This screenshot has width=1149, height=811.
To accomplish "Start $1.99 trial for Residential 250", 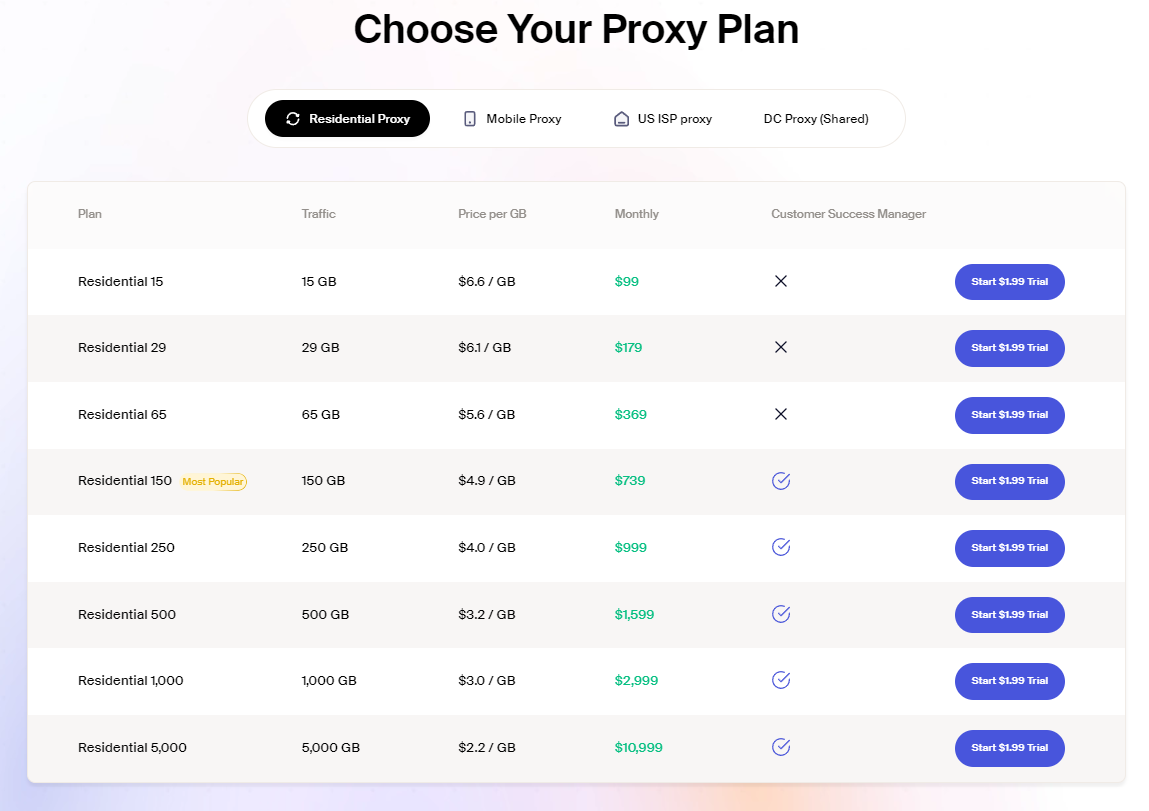I will (x=1009, y=548).
